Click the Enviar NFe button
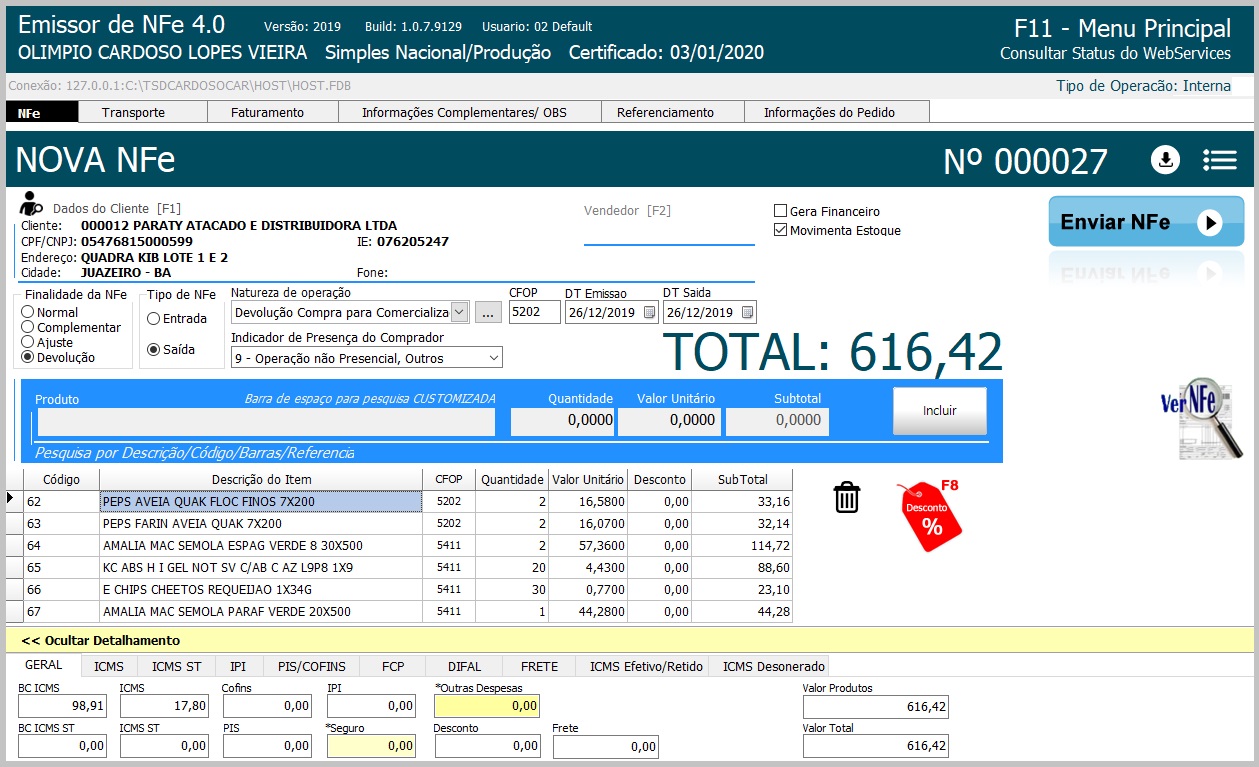 pyautogui.click(x=1146, y=222)
